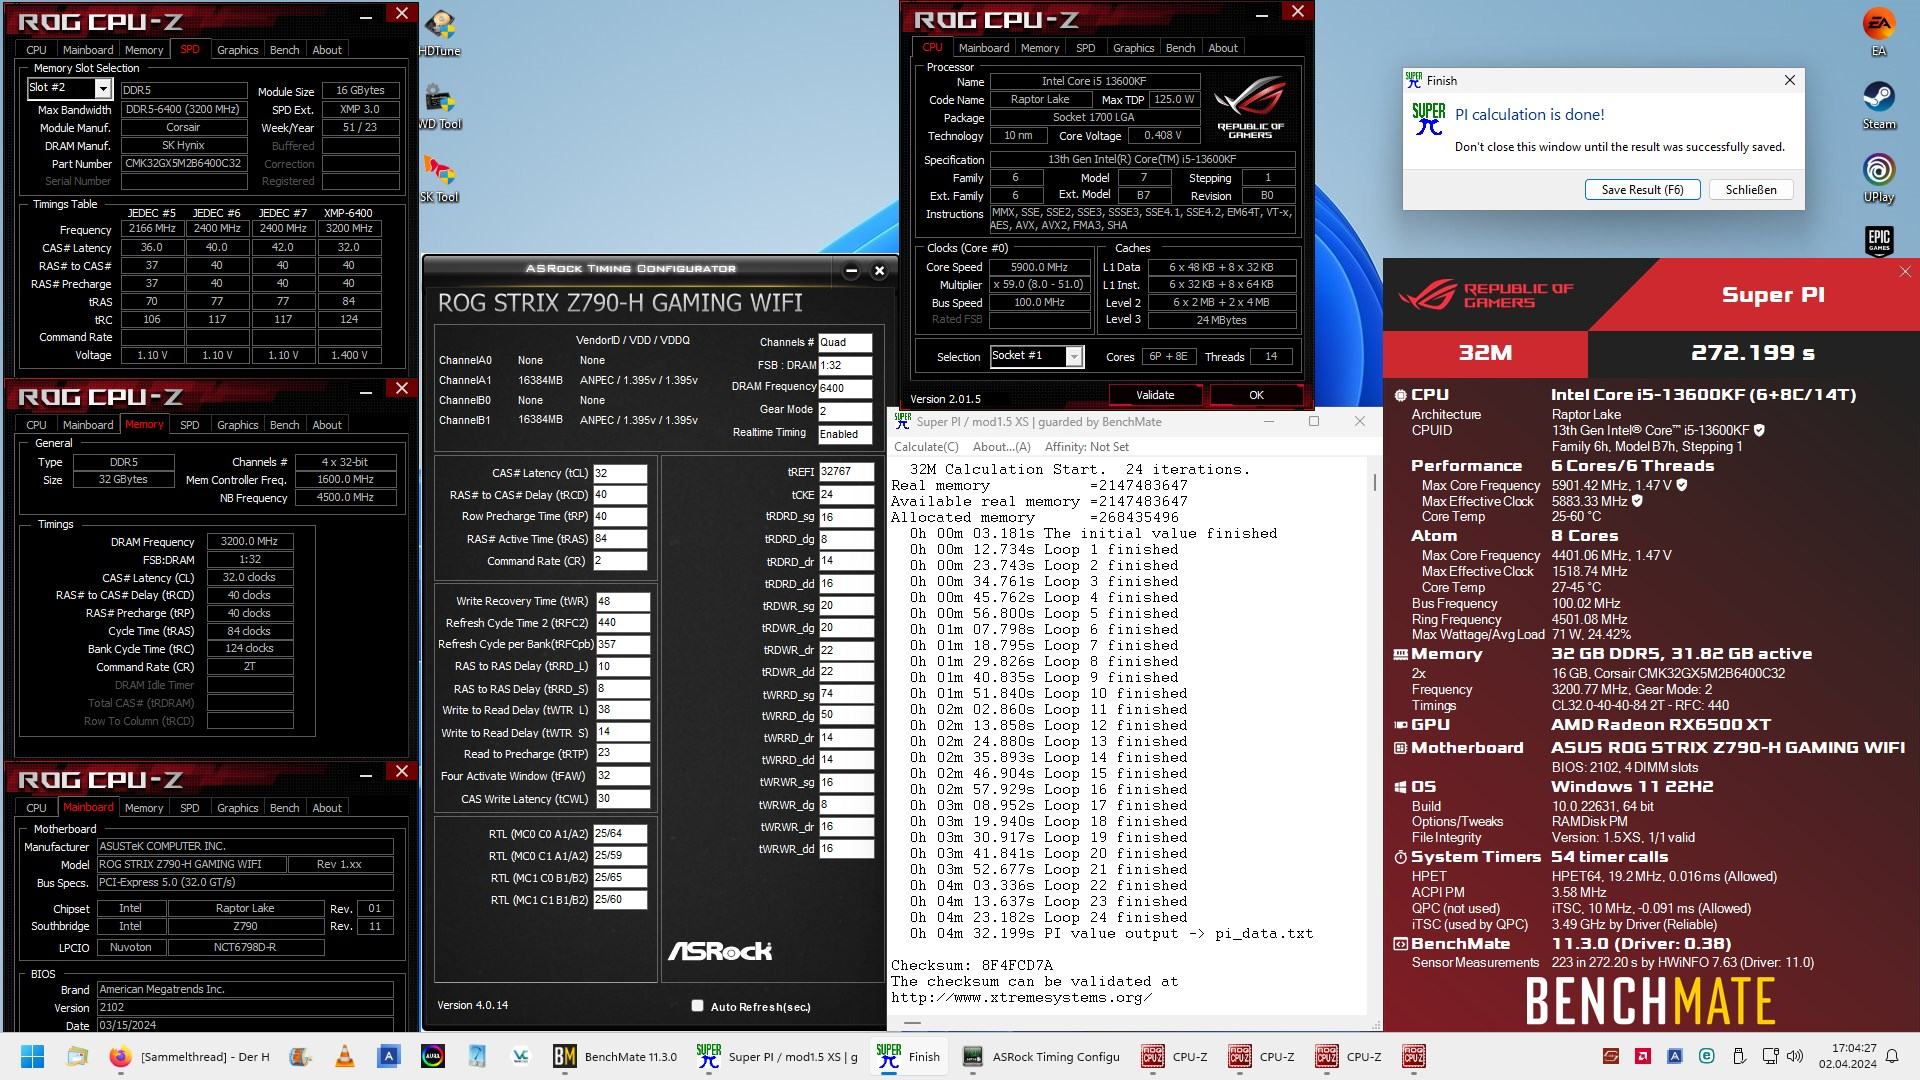The height and width of the screenshot is (1080, 1920).
Task: Open the About...(A) menu in Super PI
Action: click(1001, 447)
